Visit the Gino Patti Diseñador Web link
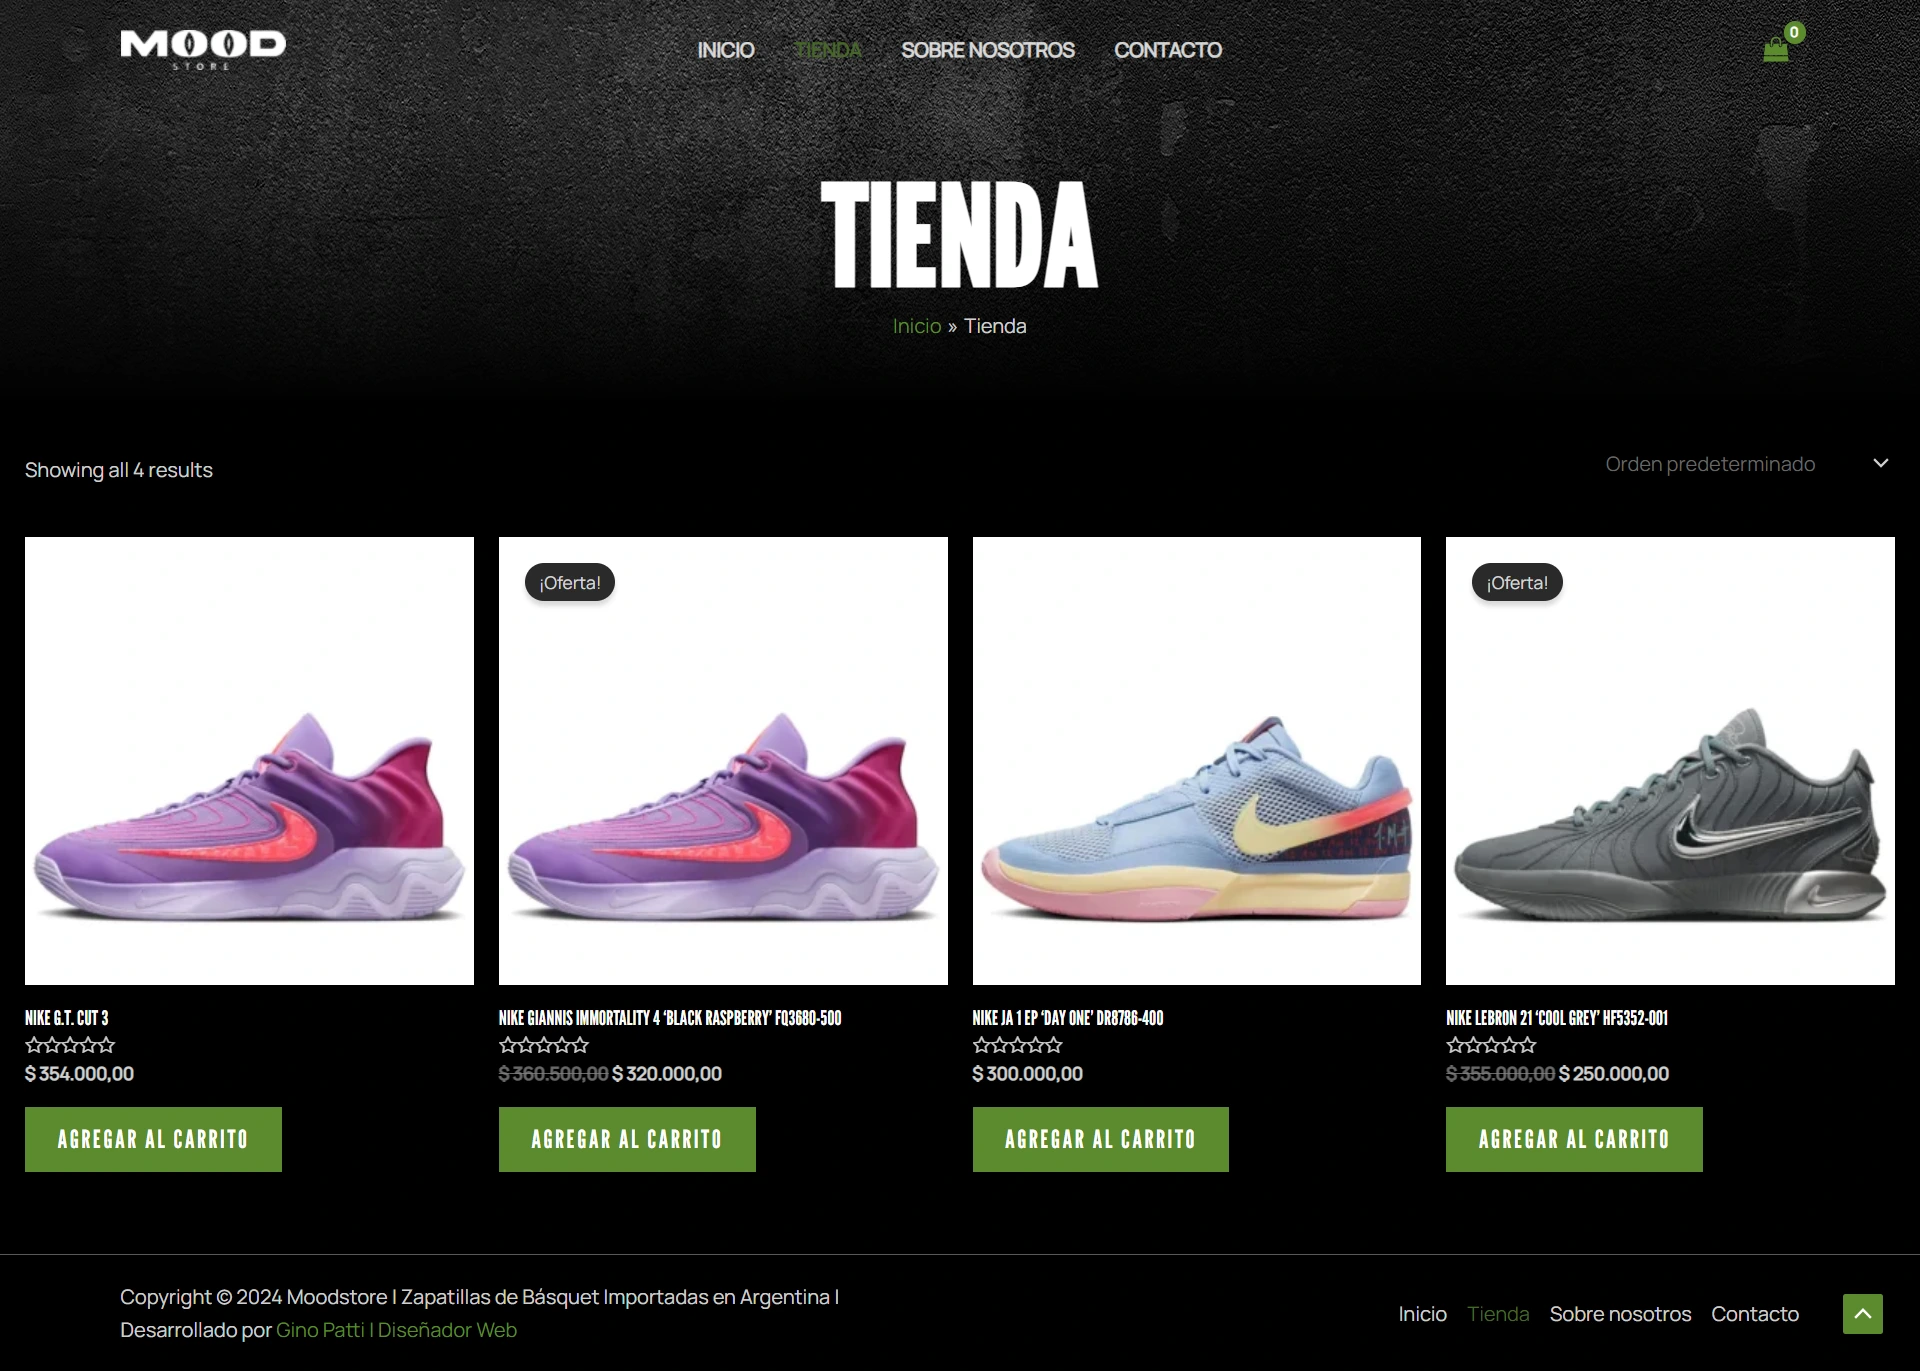This screenshot has height=1371, width=1920. 396,1330
